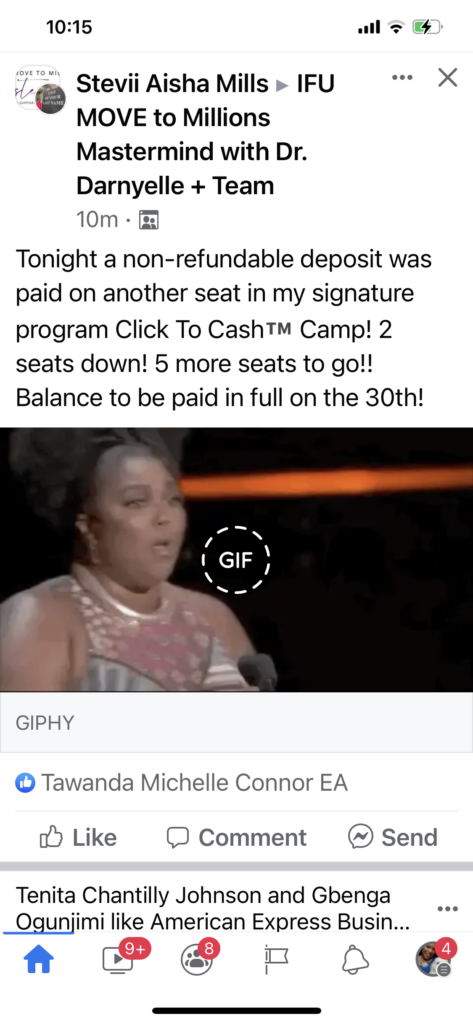473x1024 pixels.
Task: Open the Watch video tab
Action: (x=118, y=959)
